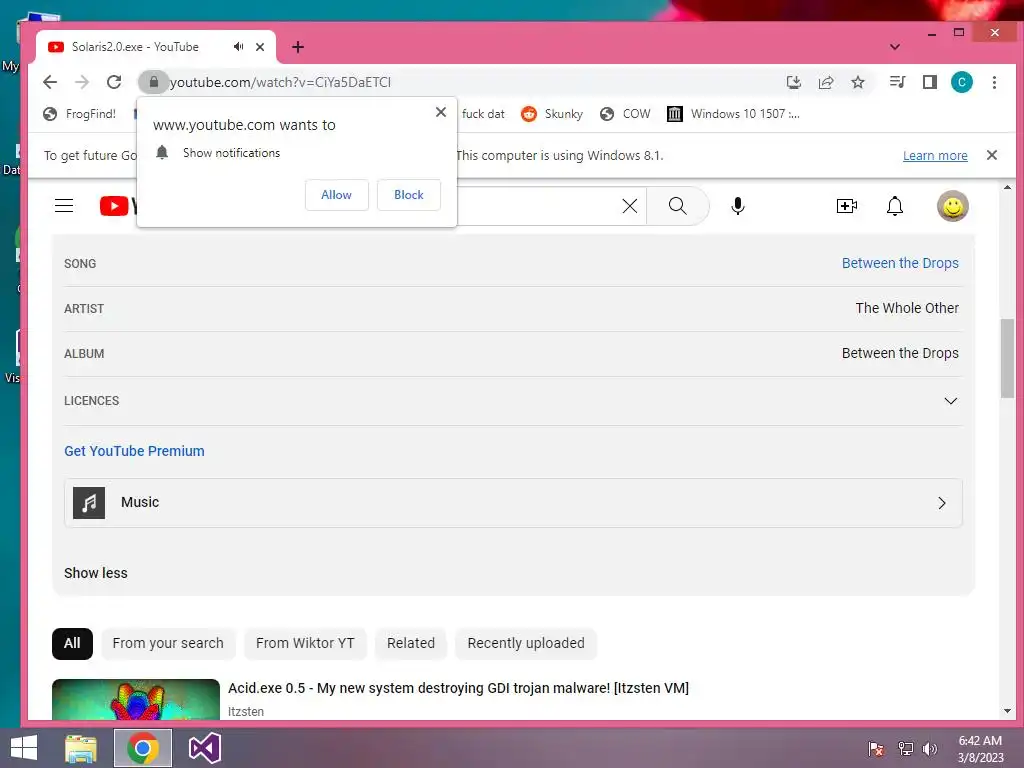Click Get YouTube Premium

coord(134,451)
